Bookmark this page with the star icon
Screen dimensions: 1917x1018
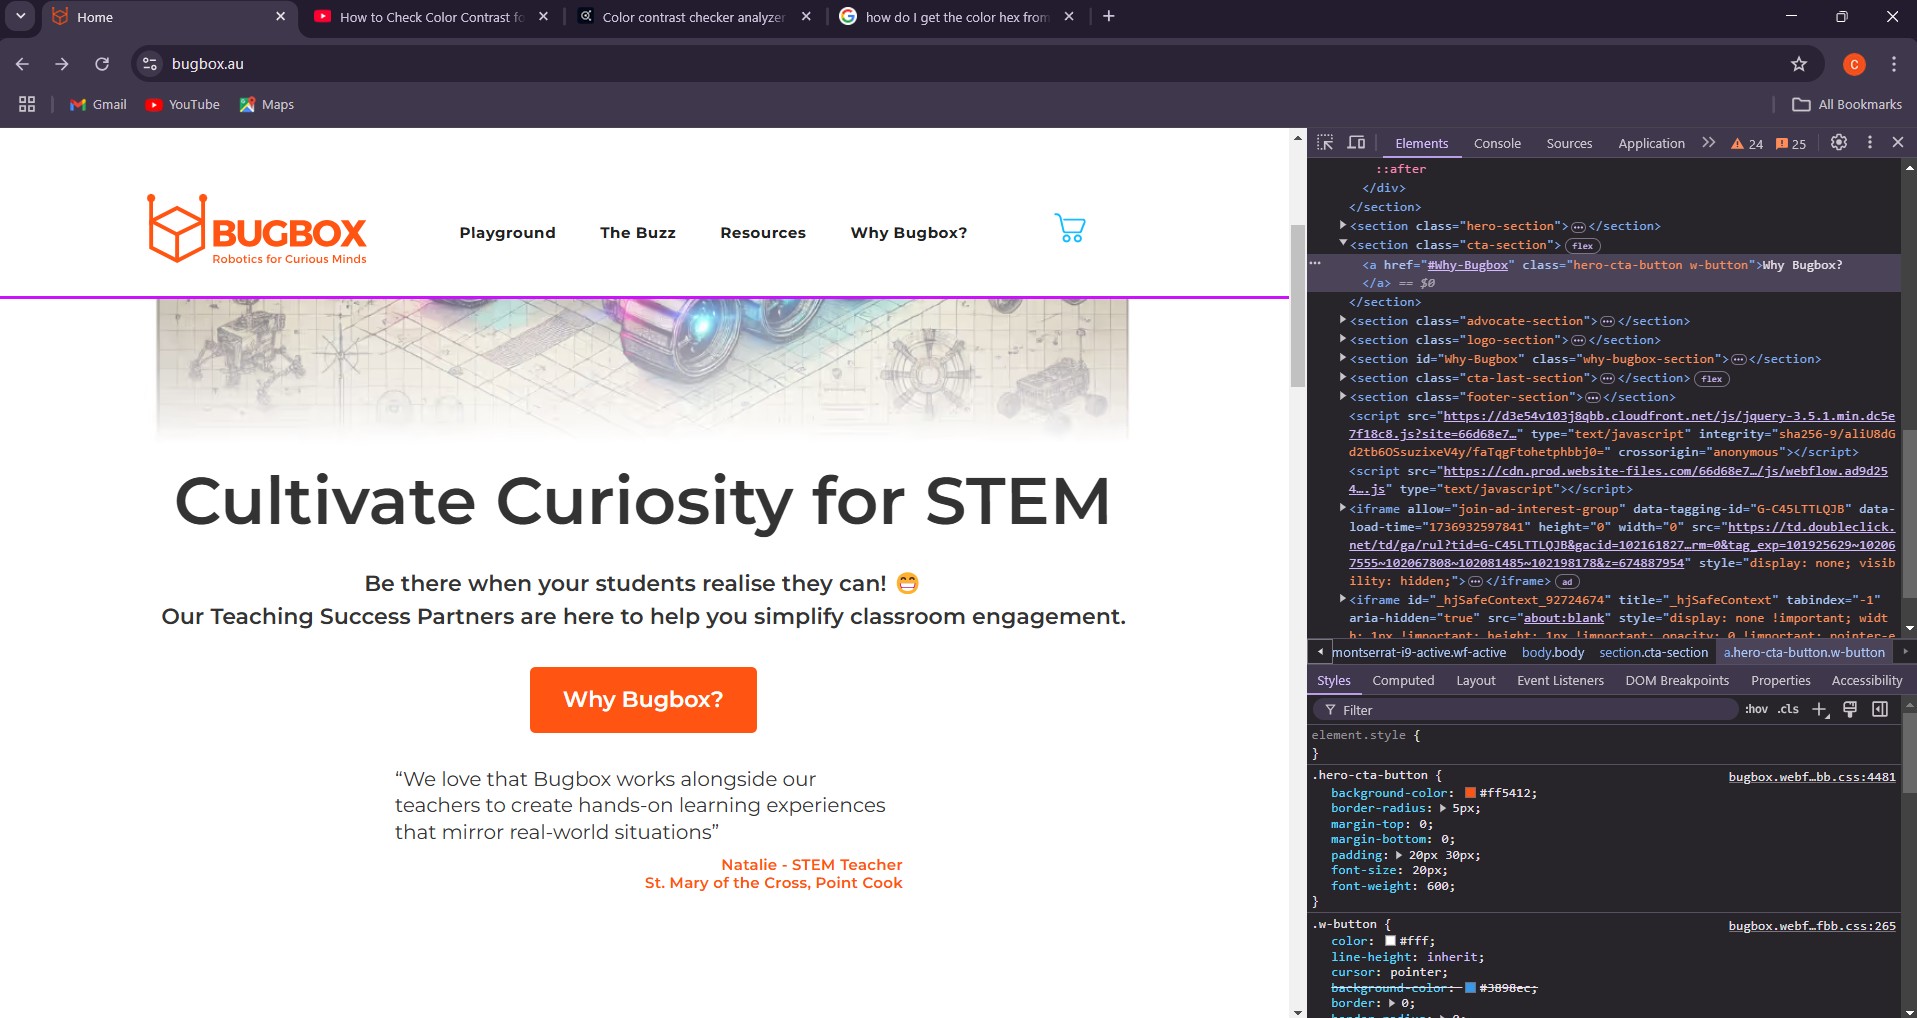(x=1798, y=64)
